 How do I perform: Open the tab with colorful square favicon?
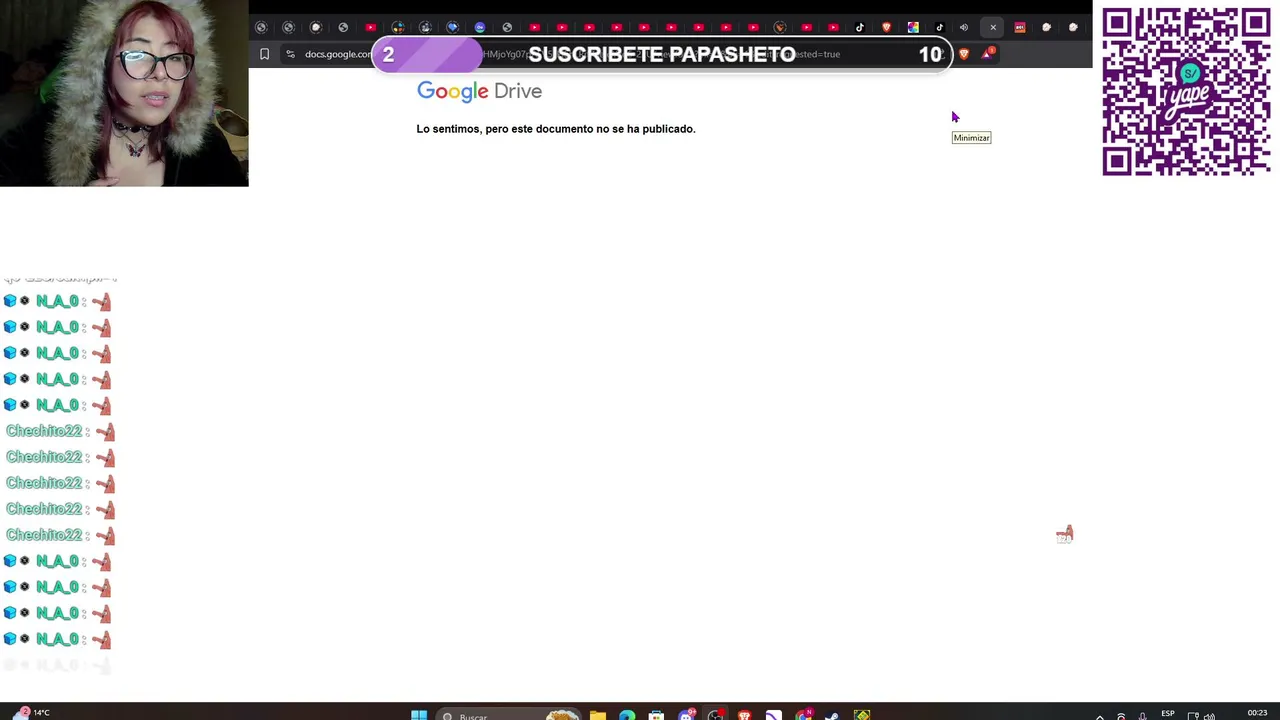[x=913, y=28]
